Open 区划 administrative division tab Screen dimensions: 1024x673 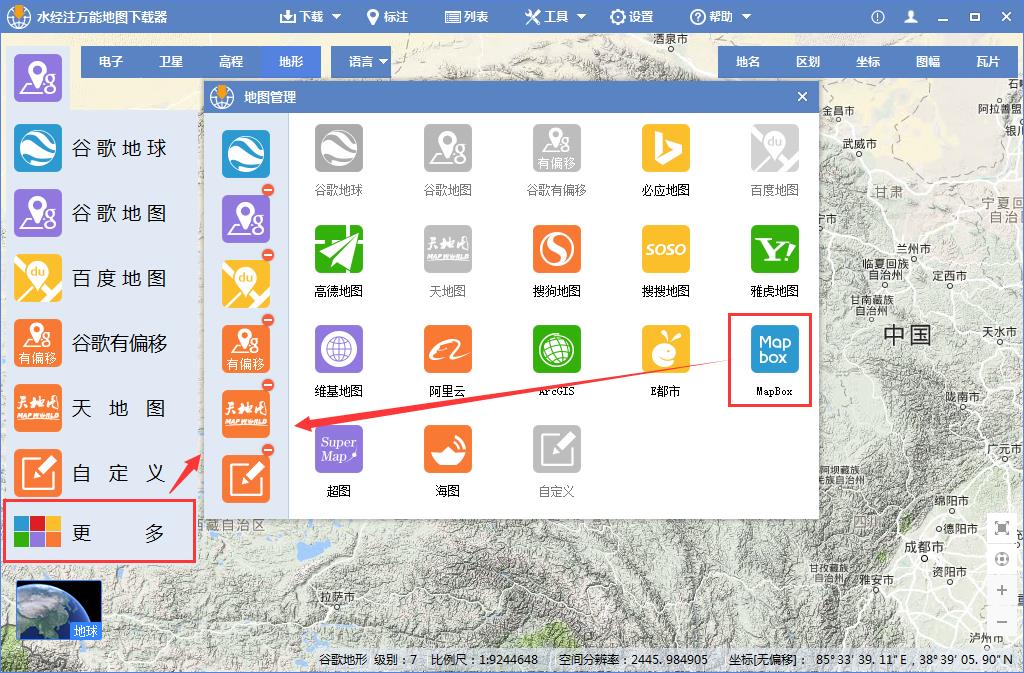coord(808,61)
